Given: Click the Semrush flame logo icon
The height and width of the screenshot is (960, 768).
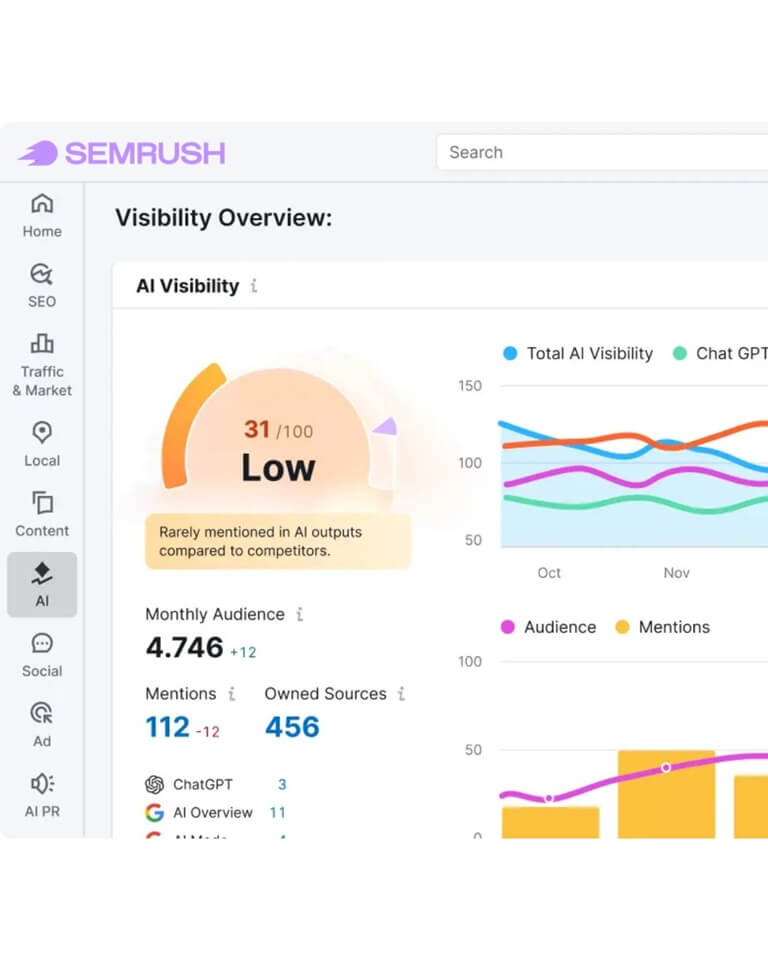Looking at the screenshot, I should click(x=38, y=153).
